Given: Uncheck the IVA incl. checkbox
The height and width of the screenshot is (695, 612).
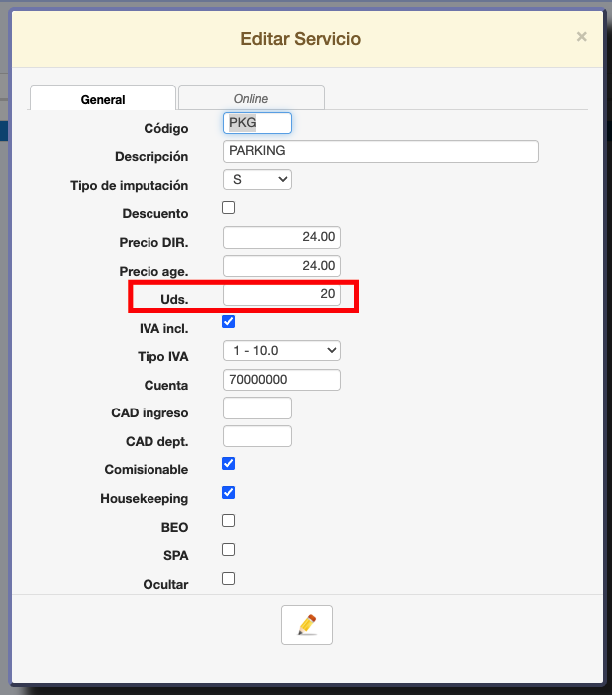Looking at the screenshot, I should point(228,322).
